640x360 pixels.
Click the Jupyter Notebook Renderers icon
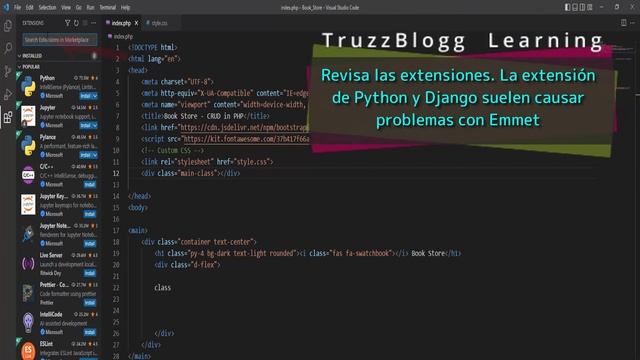pos(28,234)
